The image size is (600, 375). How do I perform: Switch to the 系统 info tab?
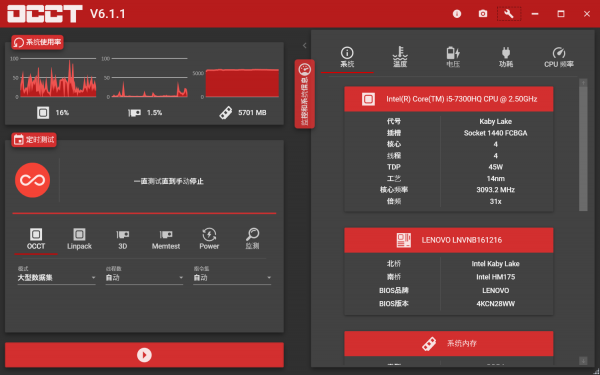(x=347, y=57)
